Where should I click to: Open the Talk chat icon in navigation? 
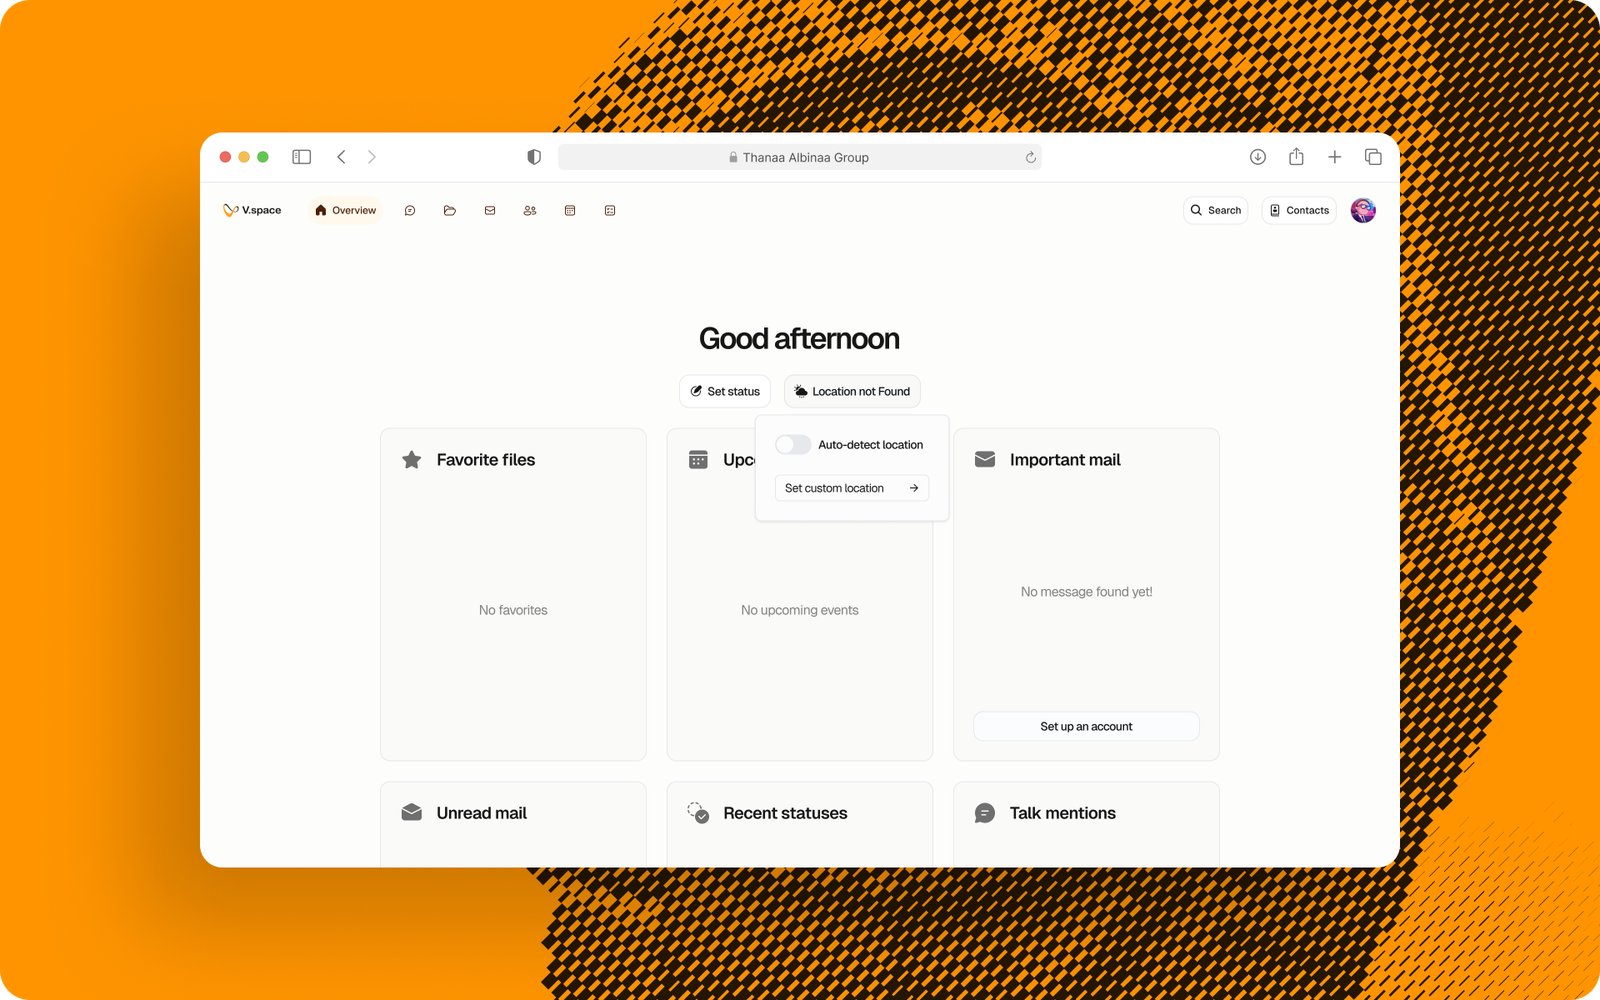[x=410, y=211]
